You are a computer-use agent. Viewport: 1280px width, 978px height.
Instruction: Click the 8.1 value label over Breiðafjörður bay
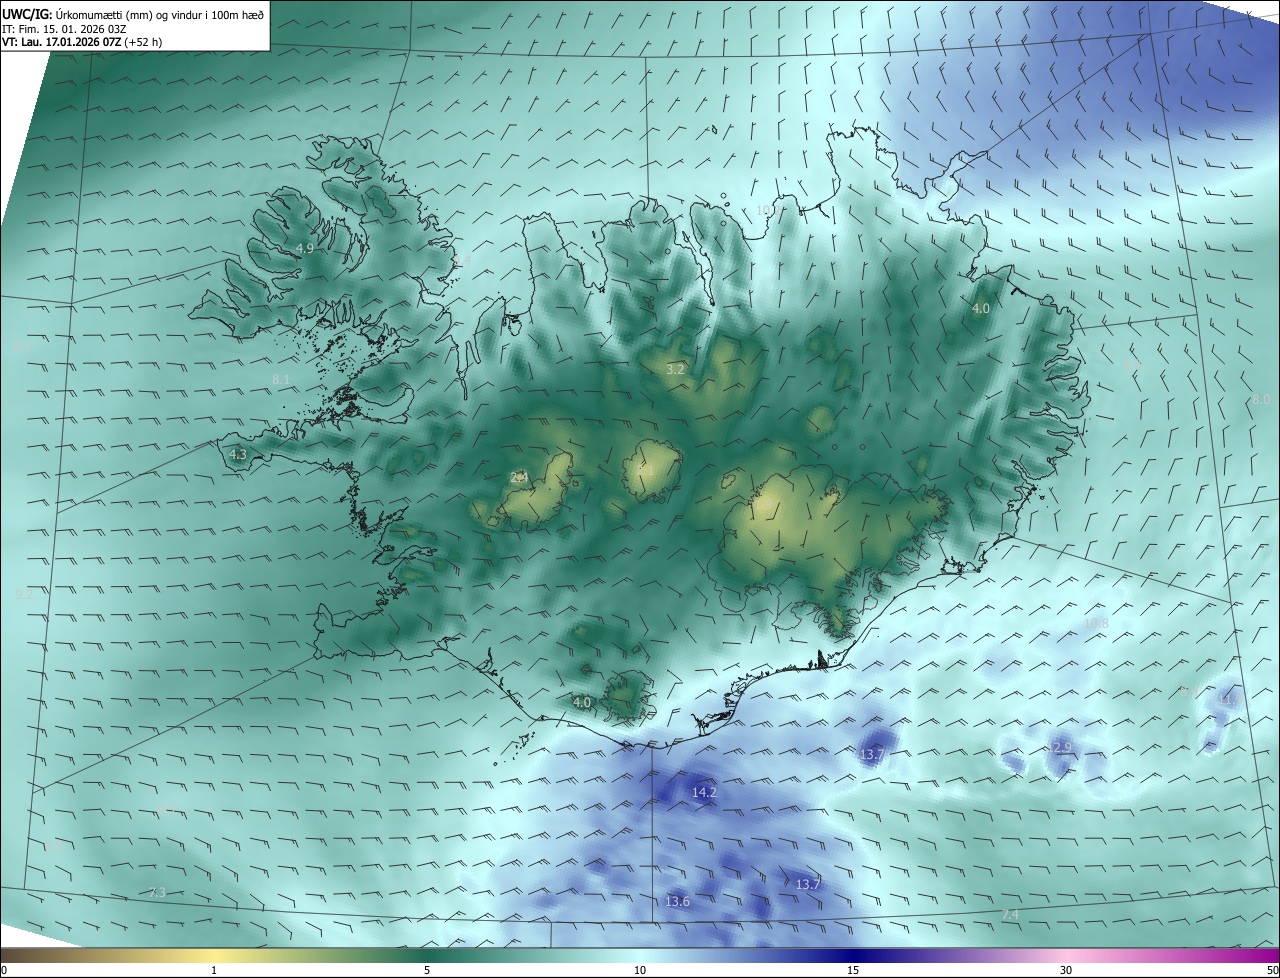pos(281,379)
